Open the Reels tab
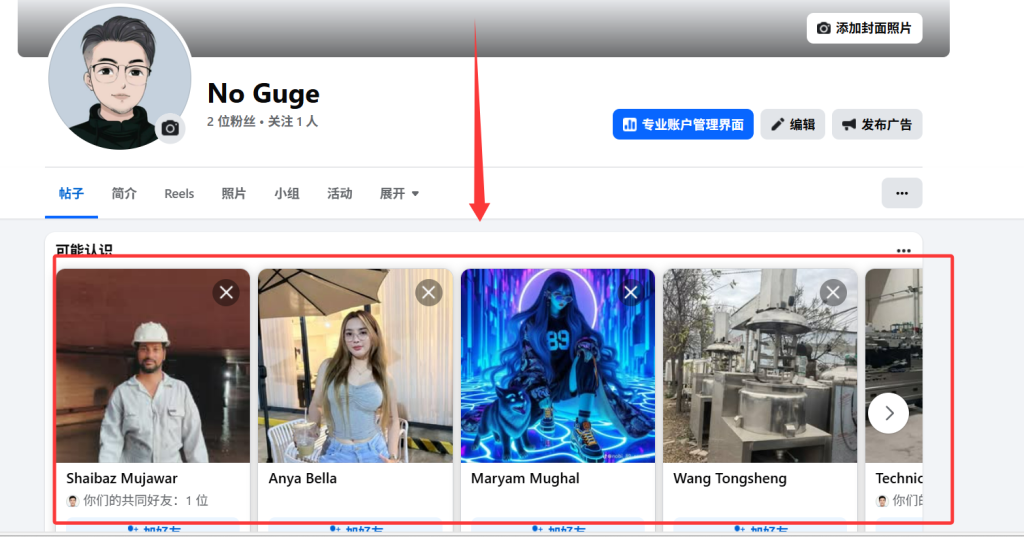Viewport: 1024px width, 537px height. coord(179,194)
